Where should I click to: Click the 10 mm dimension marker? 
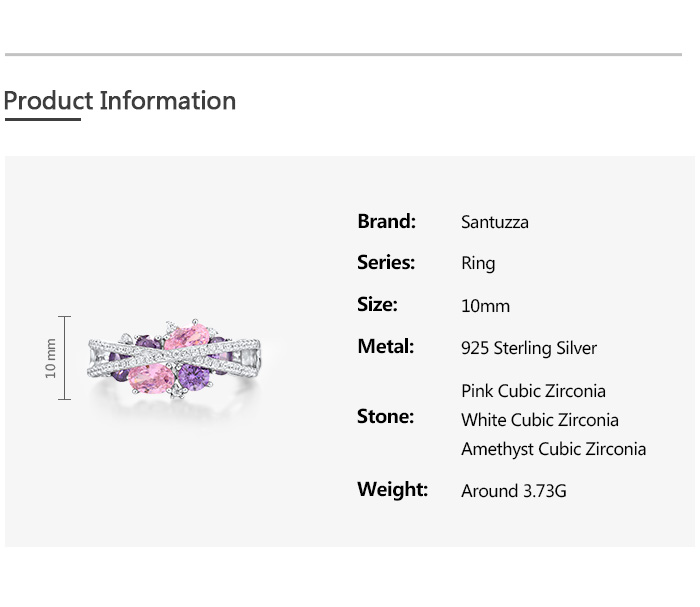tap(52, 357)
